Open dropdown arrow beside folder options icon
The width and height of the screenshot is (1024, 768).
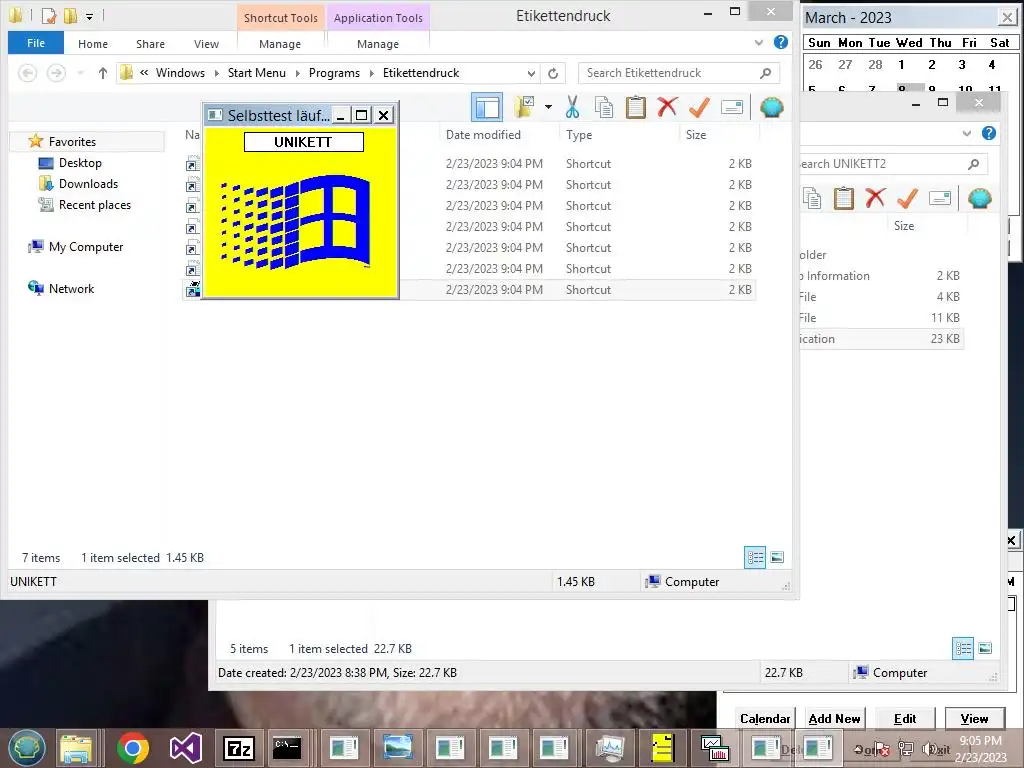tap(548, 107)
